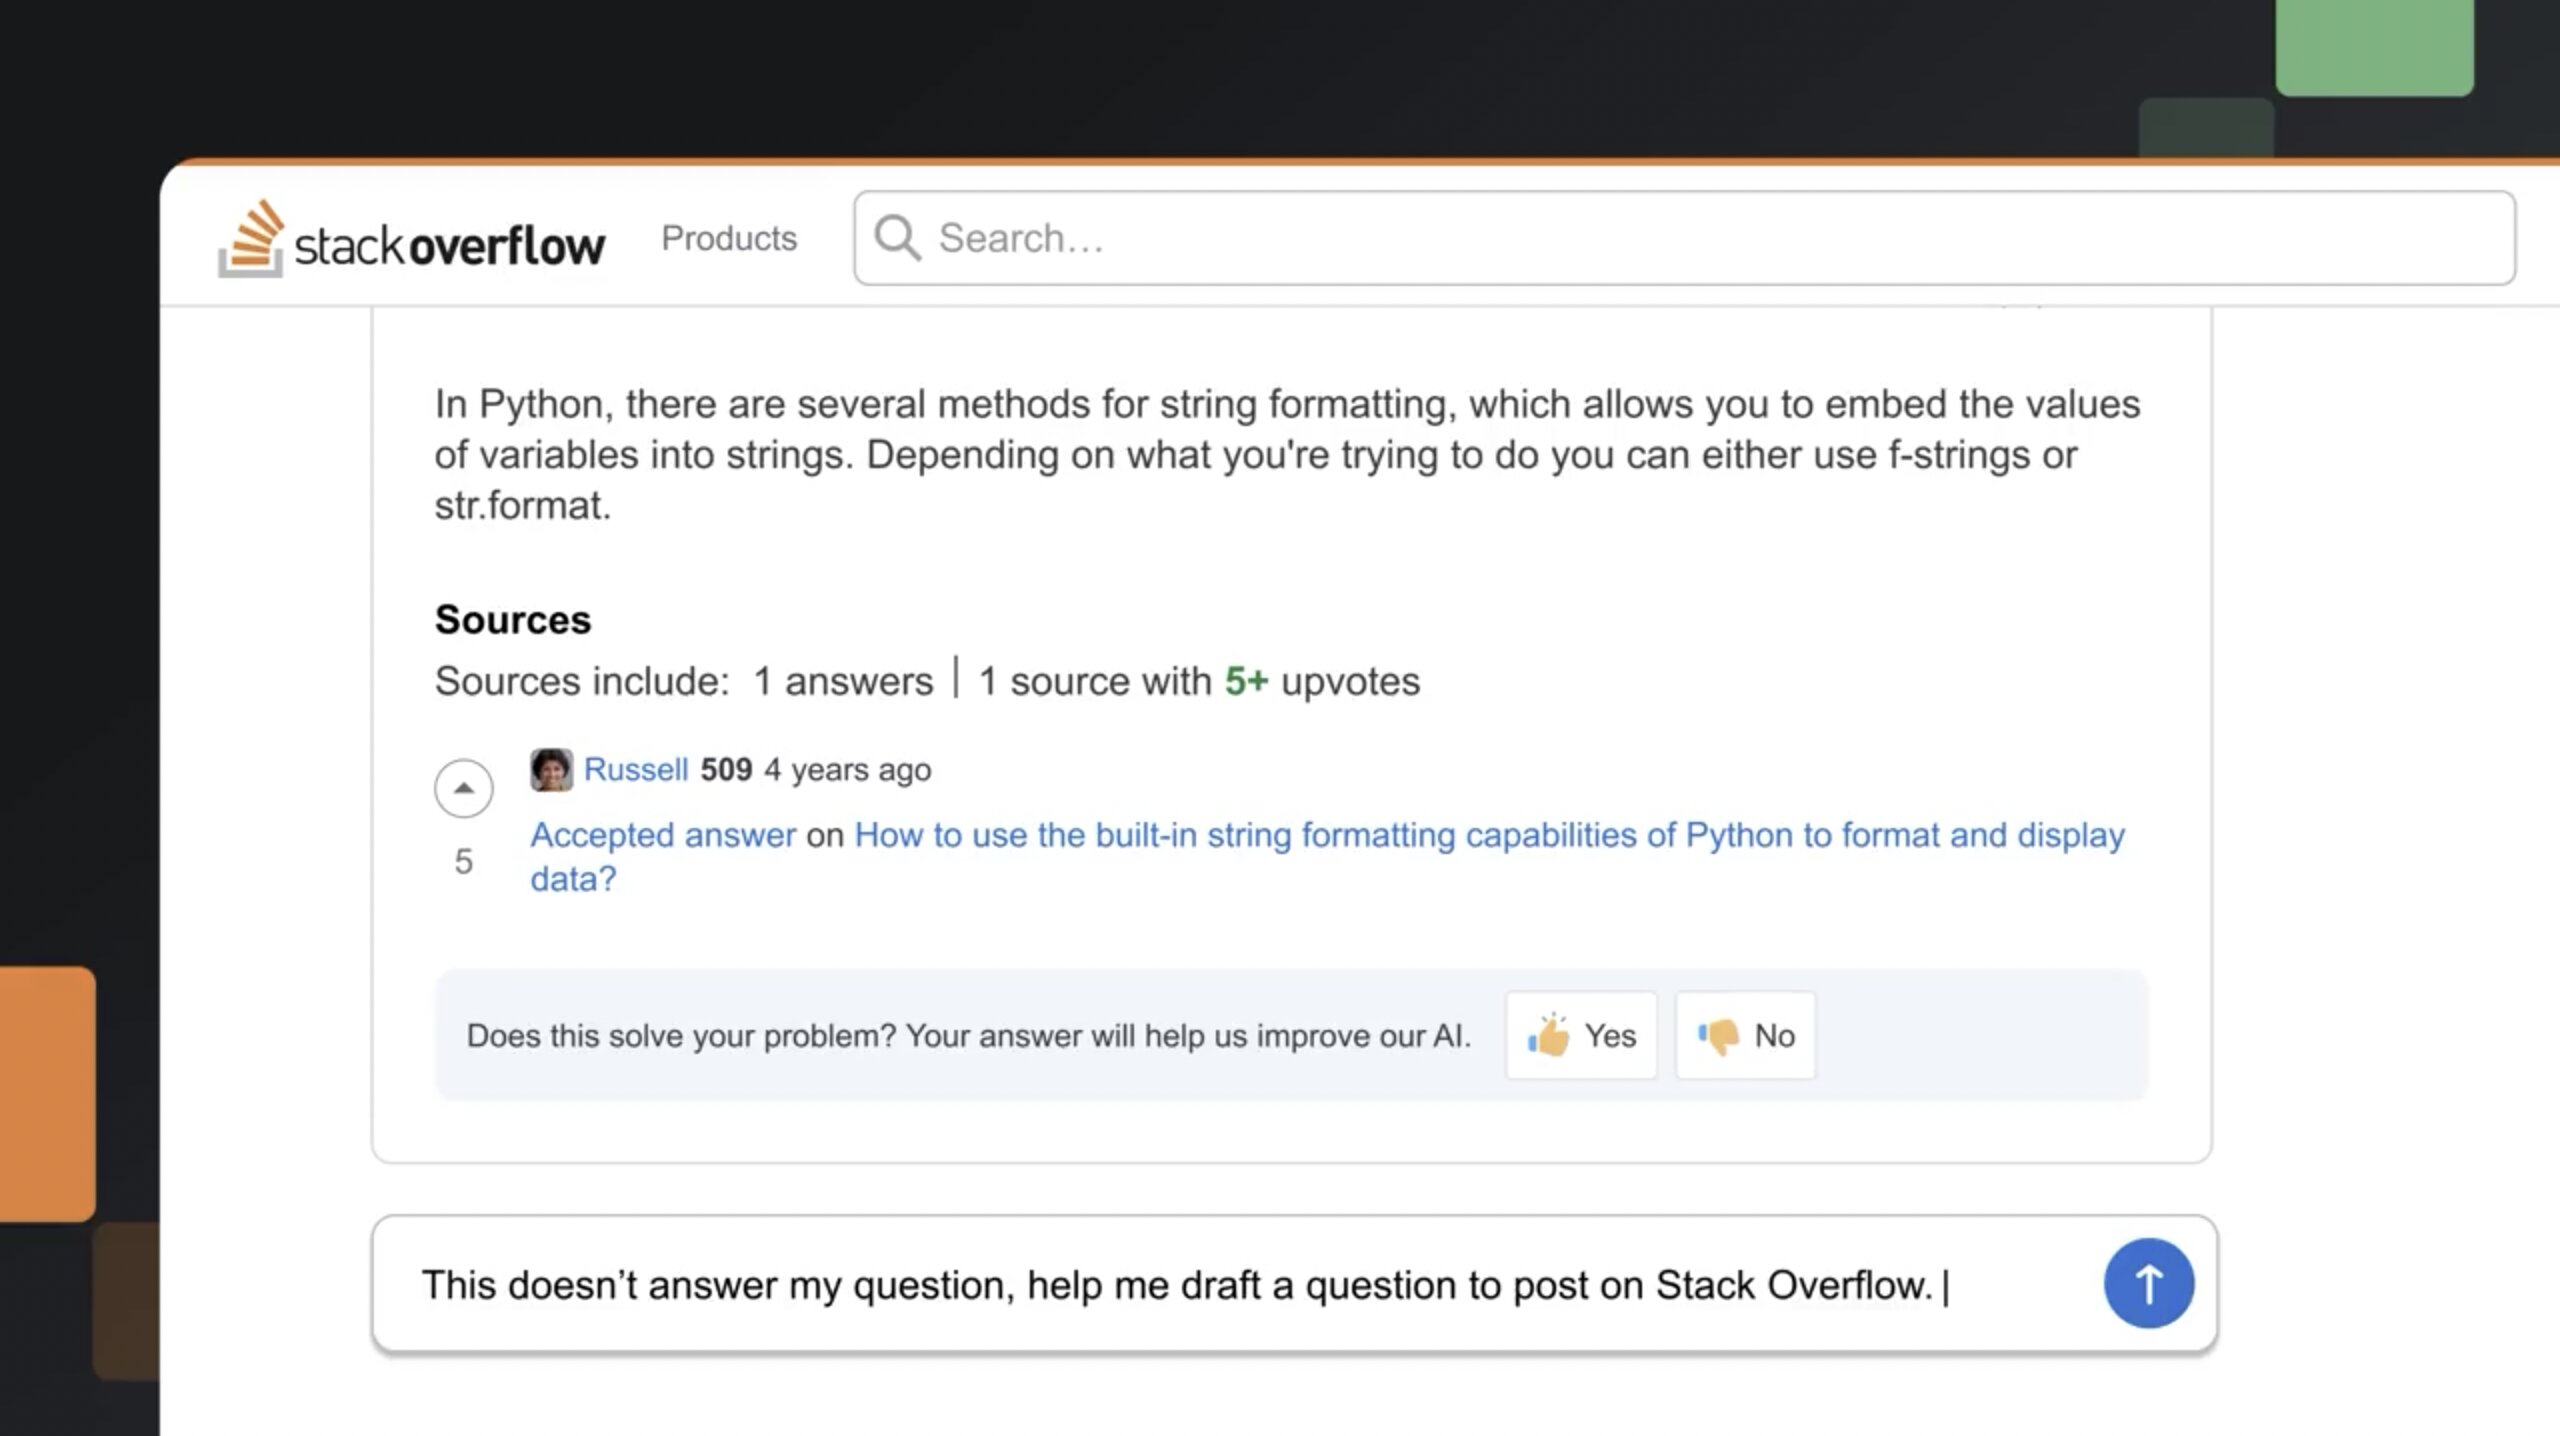Open the Russell user profile link

click(x=636, y=769)
